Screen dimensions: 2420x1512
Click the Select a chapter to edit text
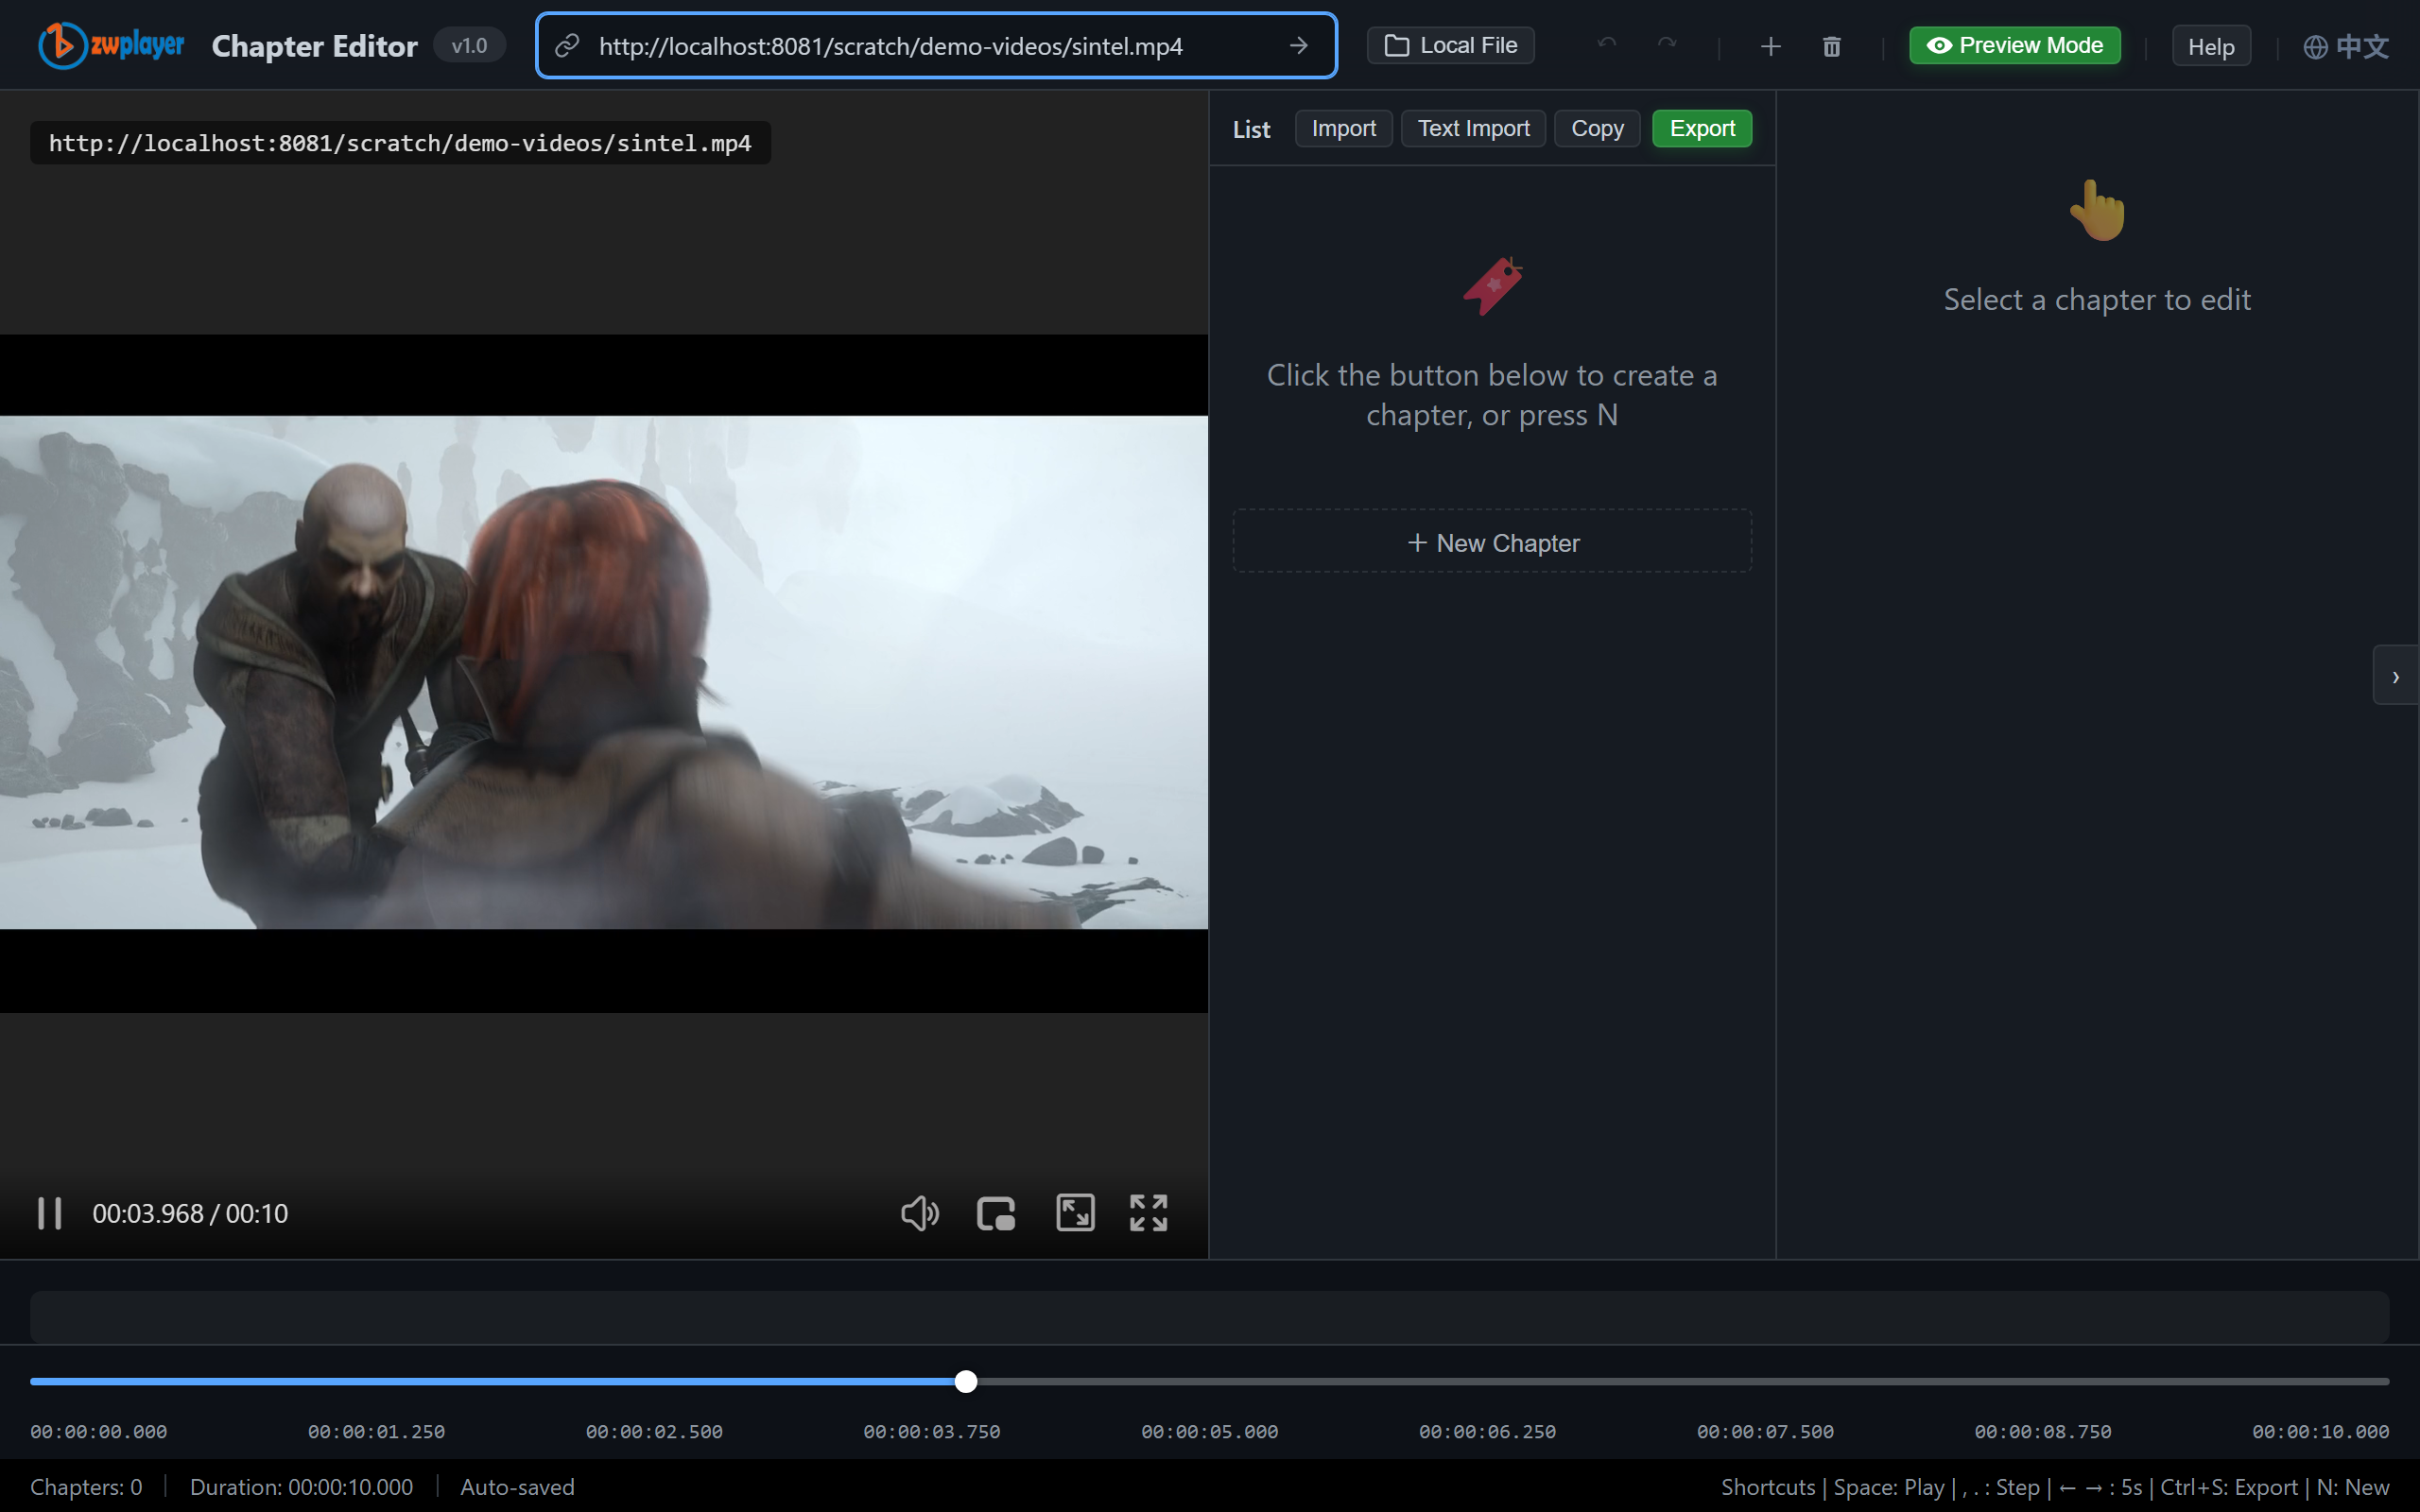pos(2097,300)
